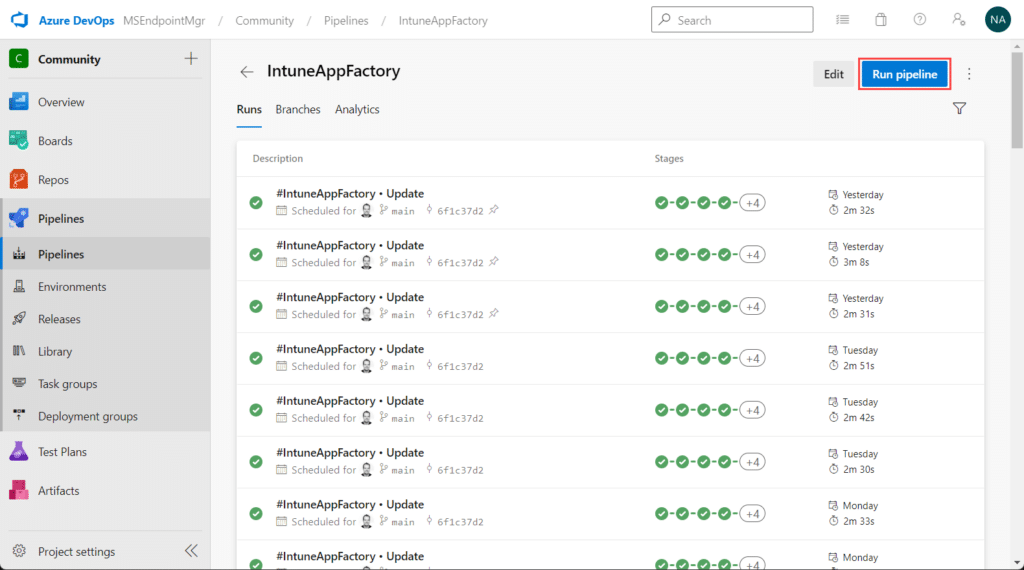Open the Marketplace shopping bag icon
The width and height of the screenshot is (1024, 570).
(881, 20)
